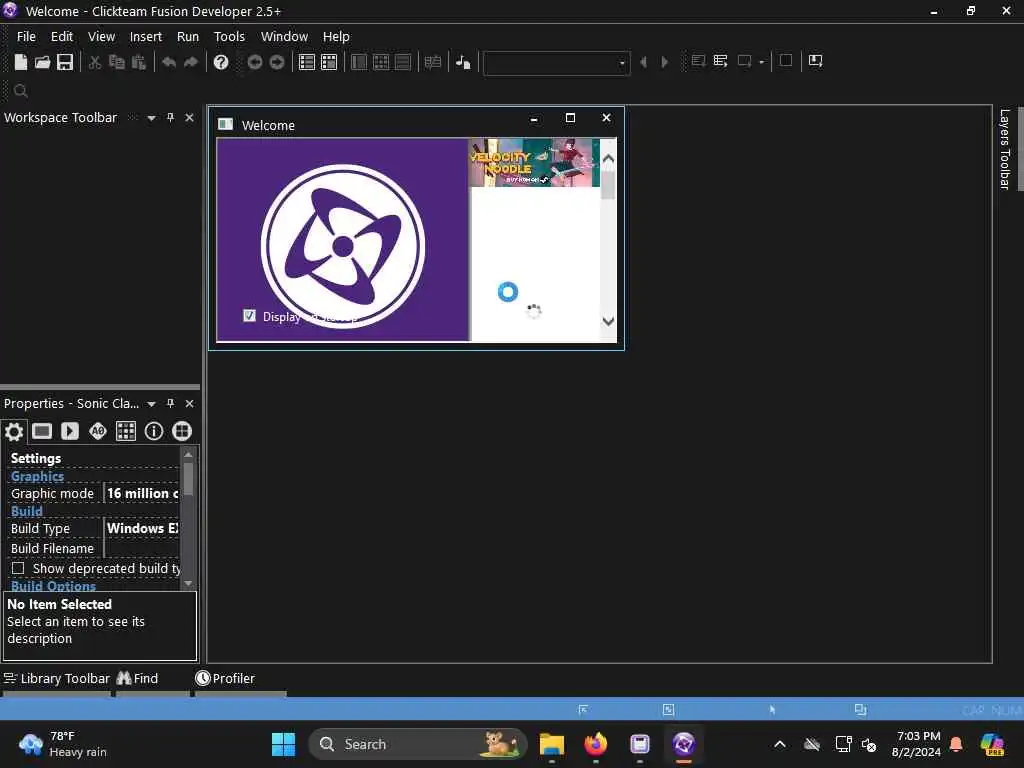Redo the last undone action
This screenshot has height=768, width=1024.
click(191, 62)
